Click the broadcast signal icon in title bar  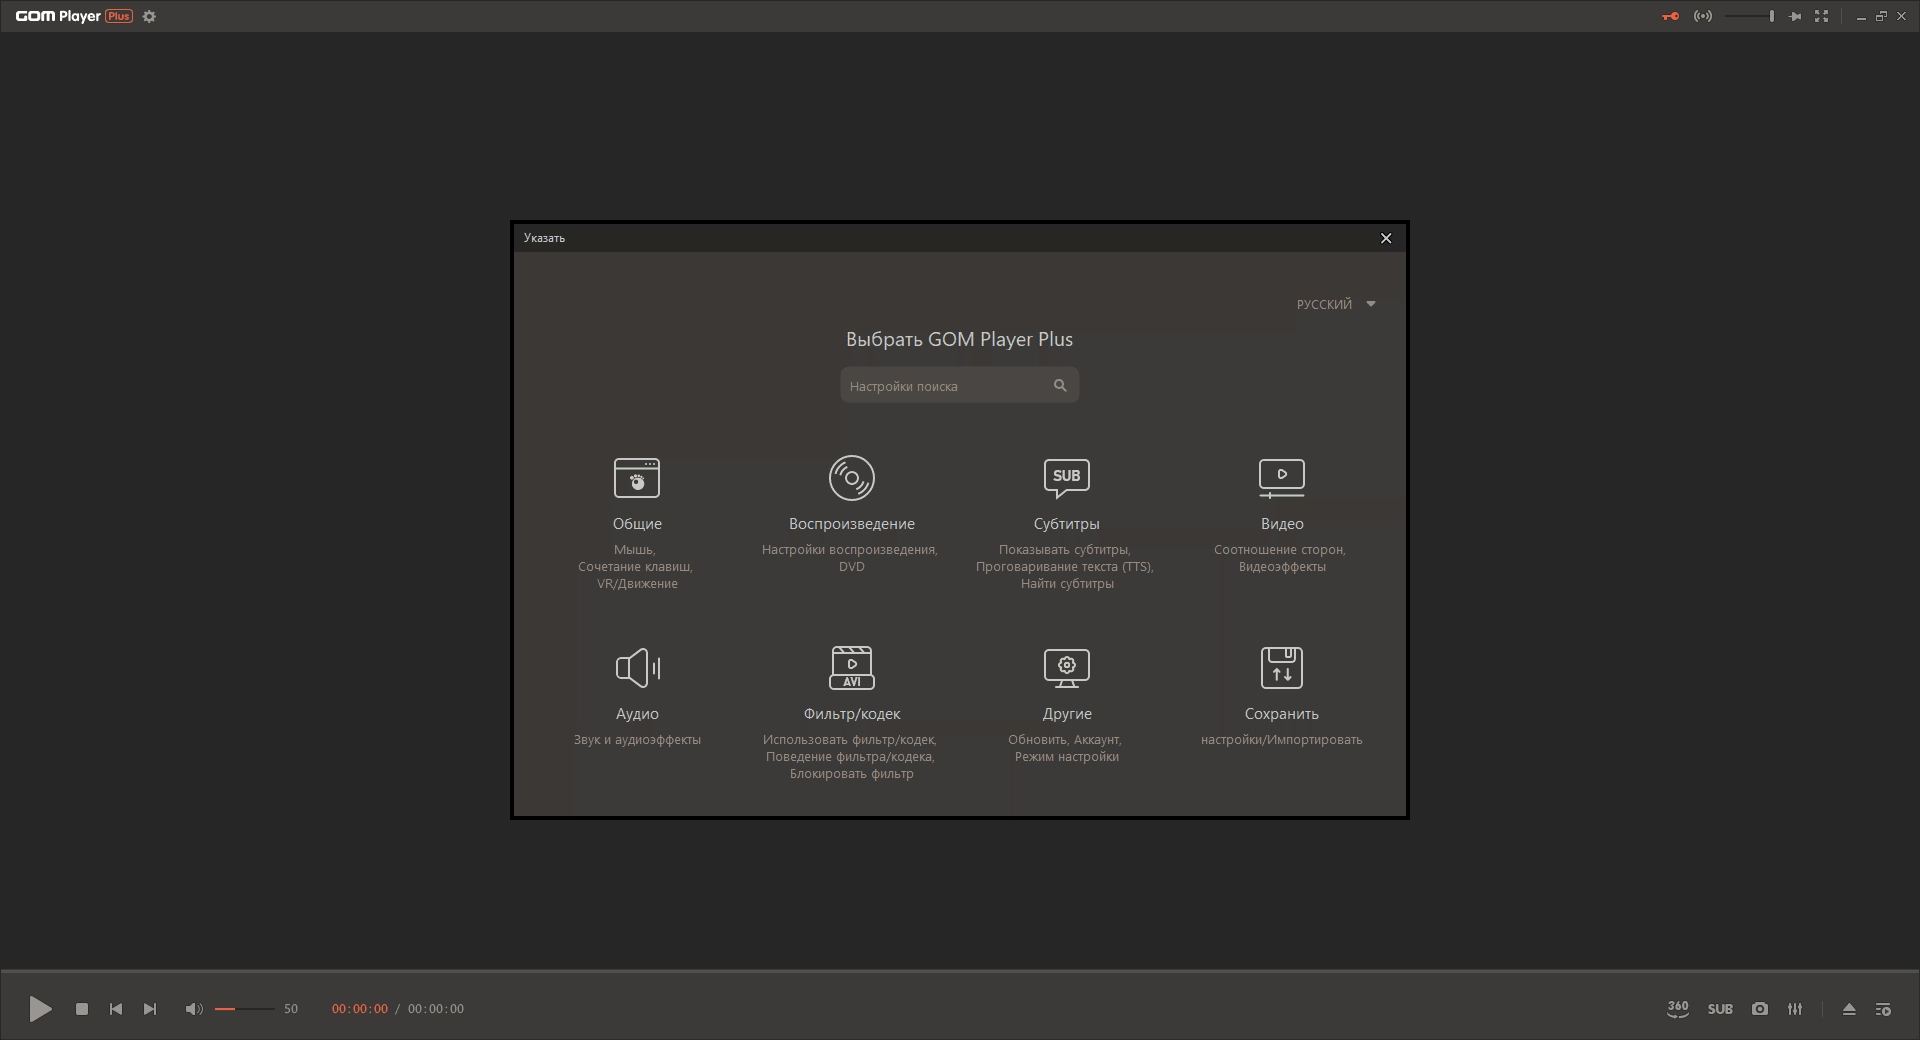(1703, 16)
